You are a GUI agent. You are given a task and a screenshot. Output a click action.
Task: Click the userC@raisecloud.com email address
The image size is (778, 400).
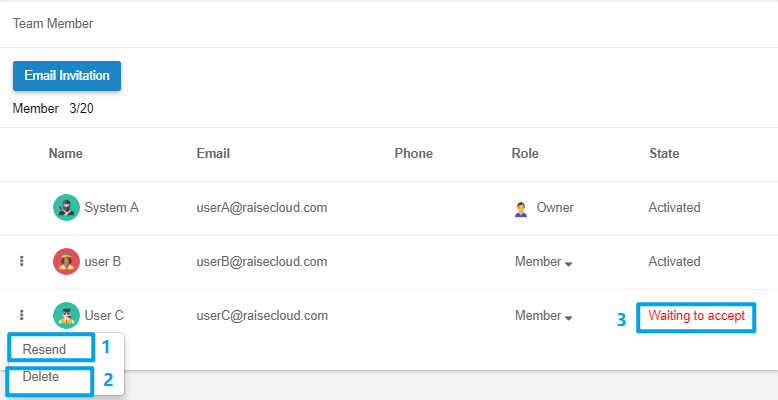pyautogui.click(x=262, y=316)
